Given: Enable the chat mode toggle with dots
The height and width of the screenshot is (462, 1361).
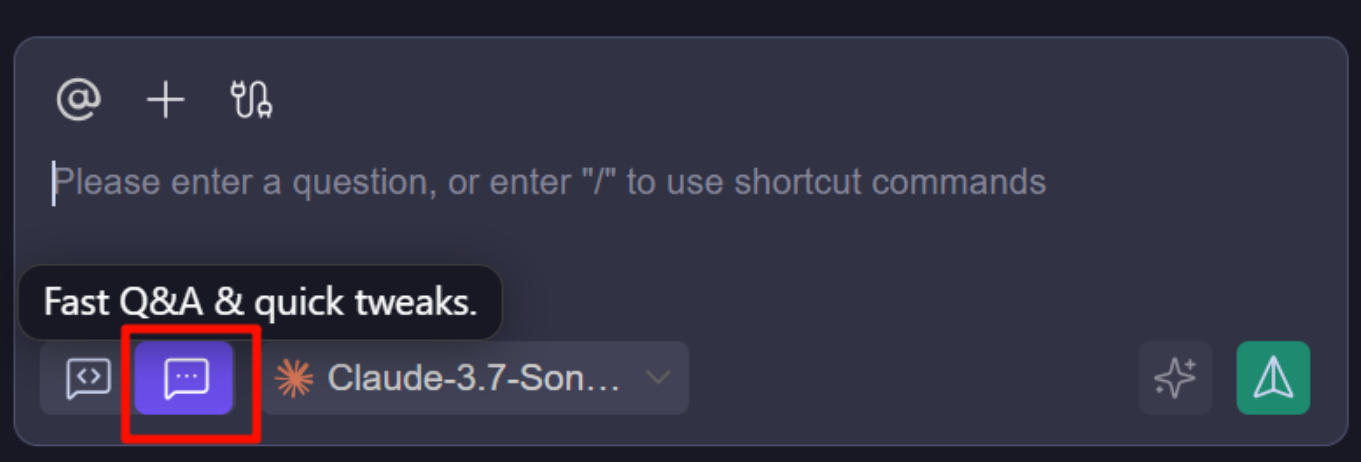Looking at the screenshot, I should click(x=185, y=378).
